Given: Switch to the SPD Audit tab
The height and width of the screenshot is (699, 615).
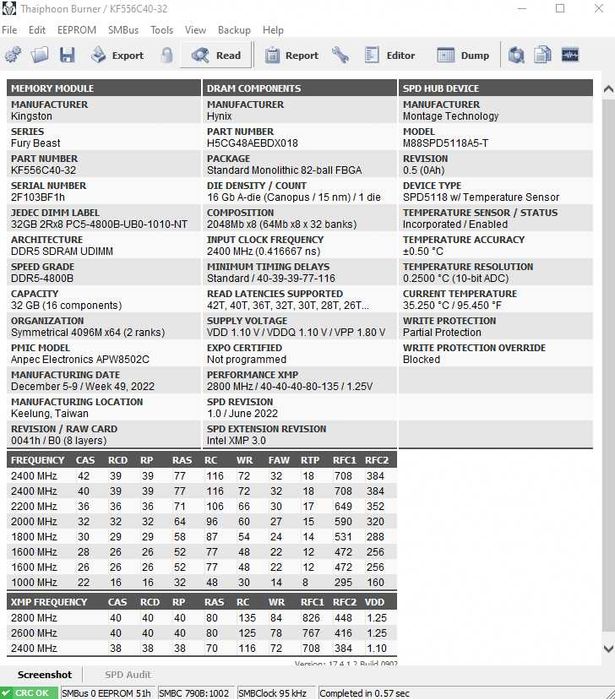Looking at the screenshot, I should (x=128, y=674).
